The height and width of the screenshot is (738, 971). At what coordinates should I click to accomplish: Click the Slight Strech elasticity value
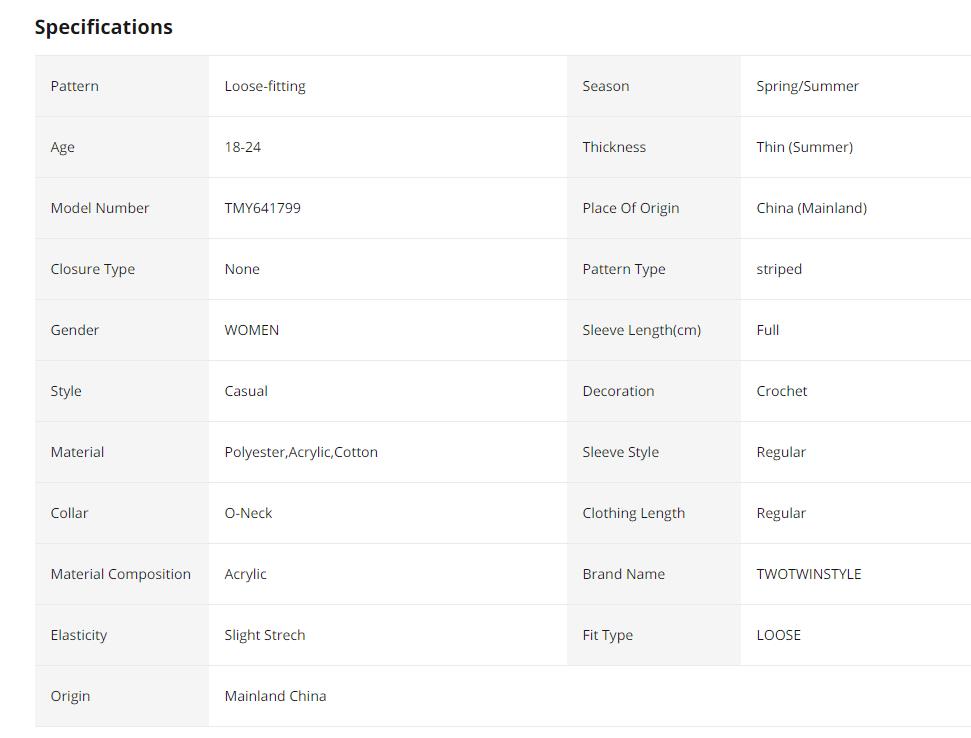[x=265, y=635]
